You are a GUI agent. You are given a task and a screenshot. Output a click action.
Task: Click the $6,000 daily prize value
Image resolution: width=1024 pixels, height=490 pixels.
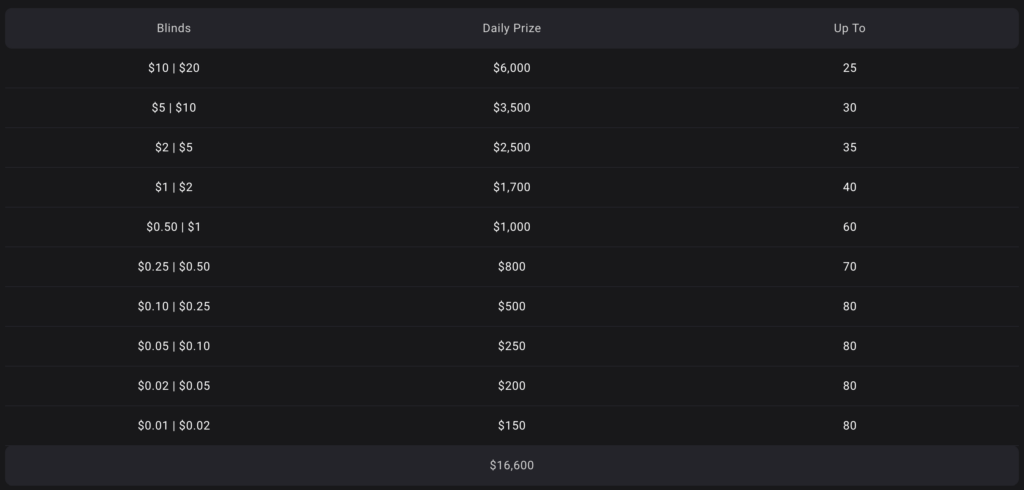point(511,68)
